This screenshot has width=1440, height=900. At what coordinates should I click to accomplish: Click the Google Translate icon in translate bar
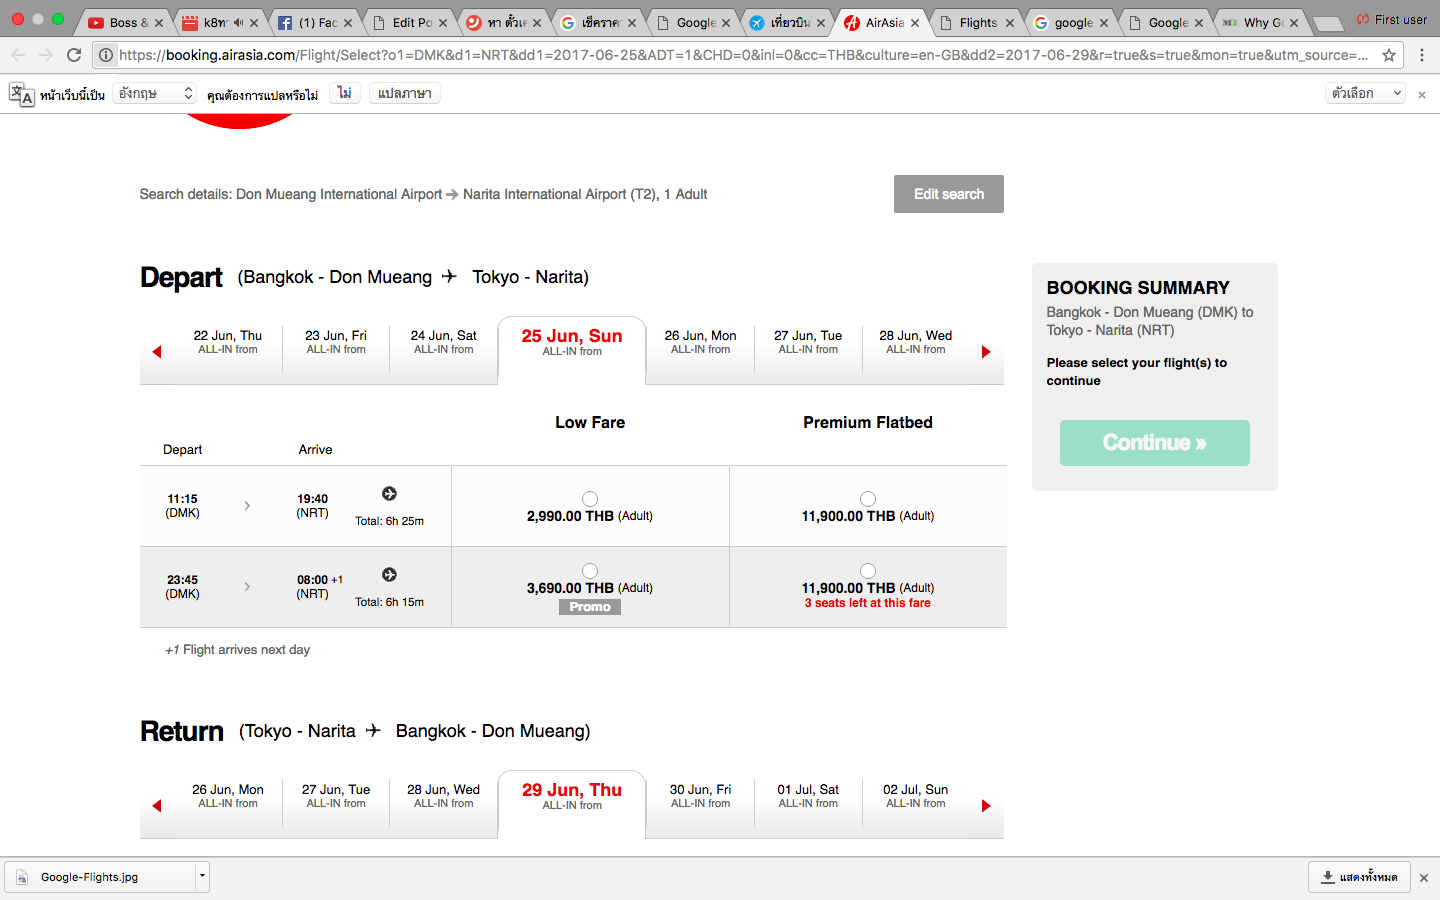(x=21, y=94)
